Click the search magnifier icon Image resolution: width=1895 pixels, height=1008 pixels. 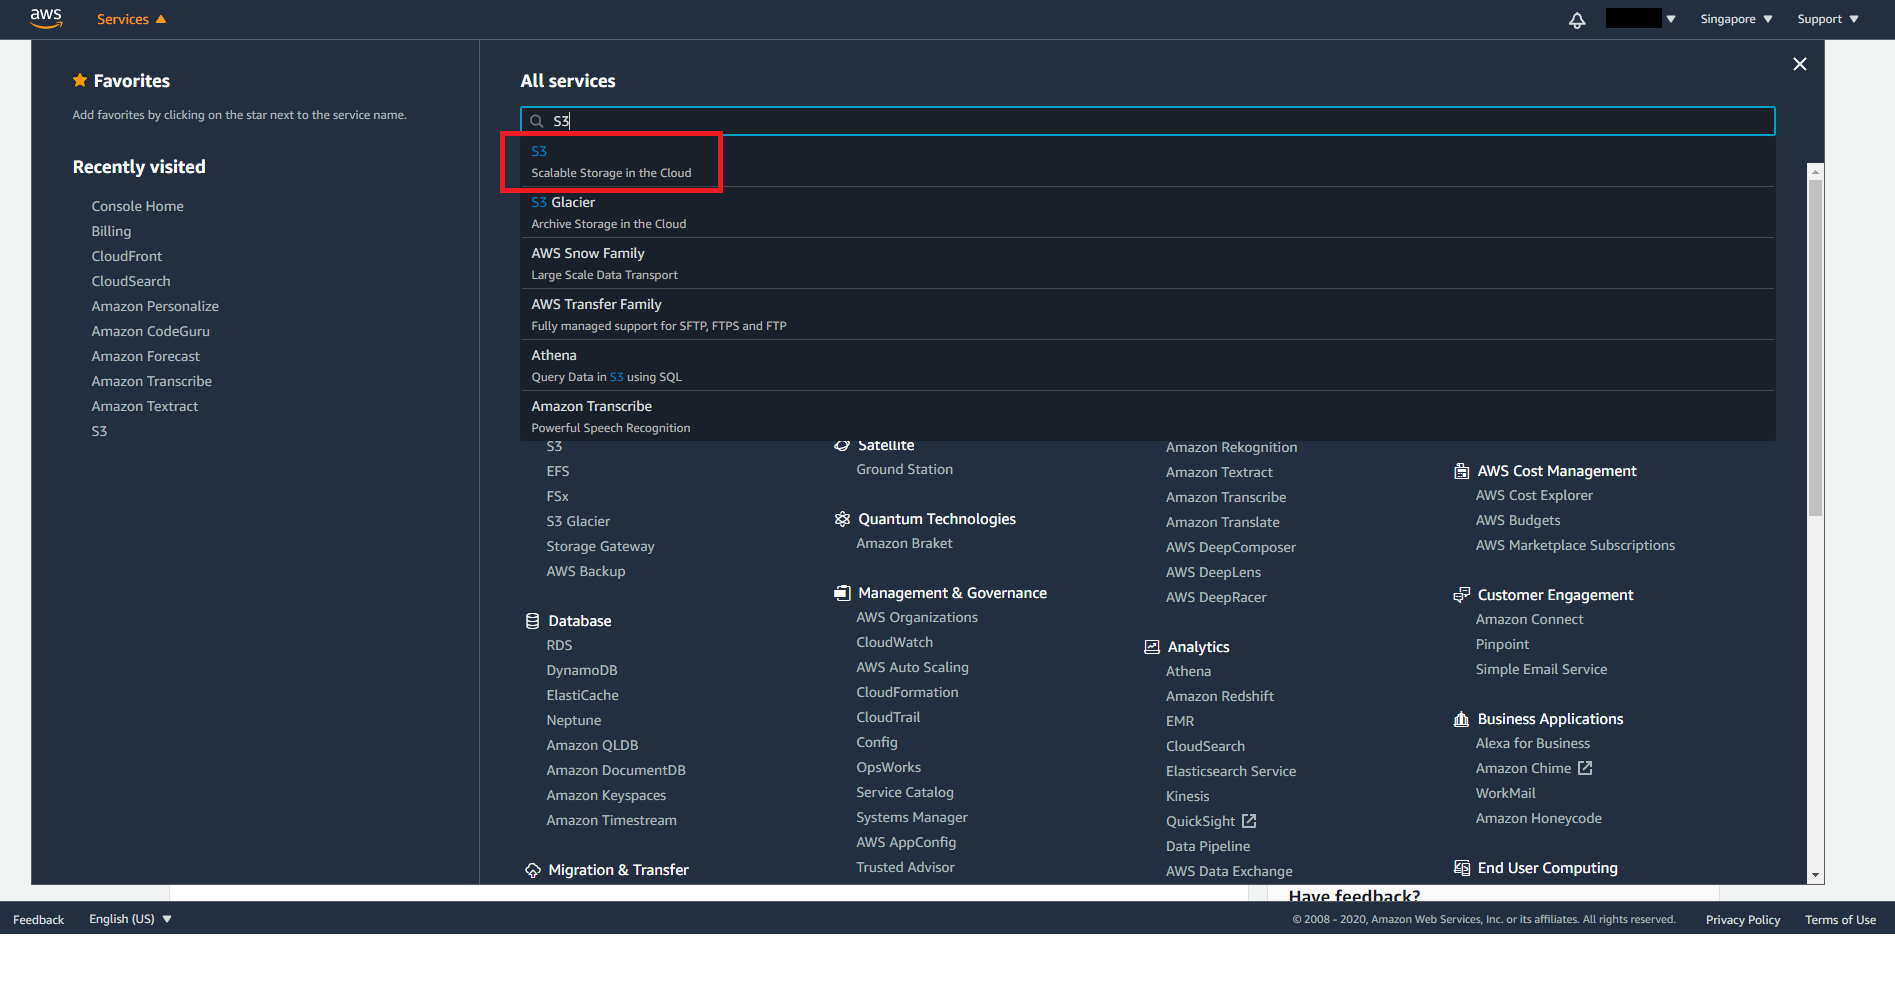pyautogui.click(x=537, y=121)
